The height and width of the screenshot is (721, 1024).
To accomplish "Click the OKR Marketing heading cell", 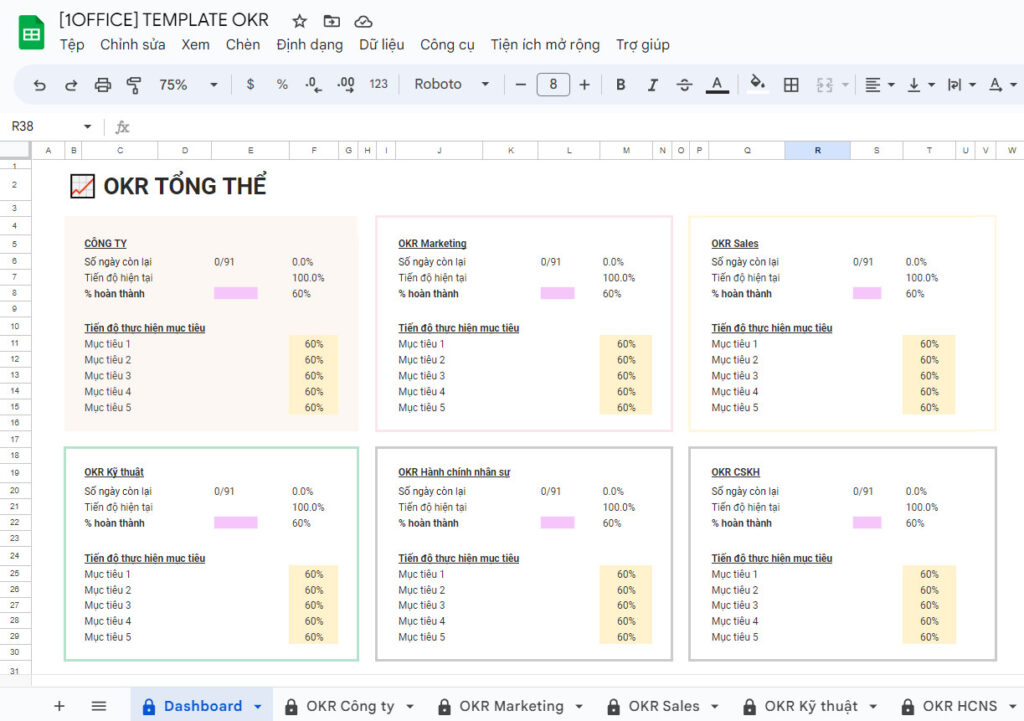I will point(432,244).
